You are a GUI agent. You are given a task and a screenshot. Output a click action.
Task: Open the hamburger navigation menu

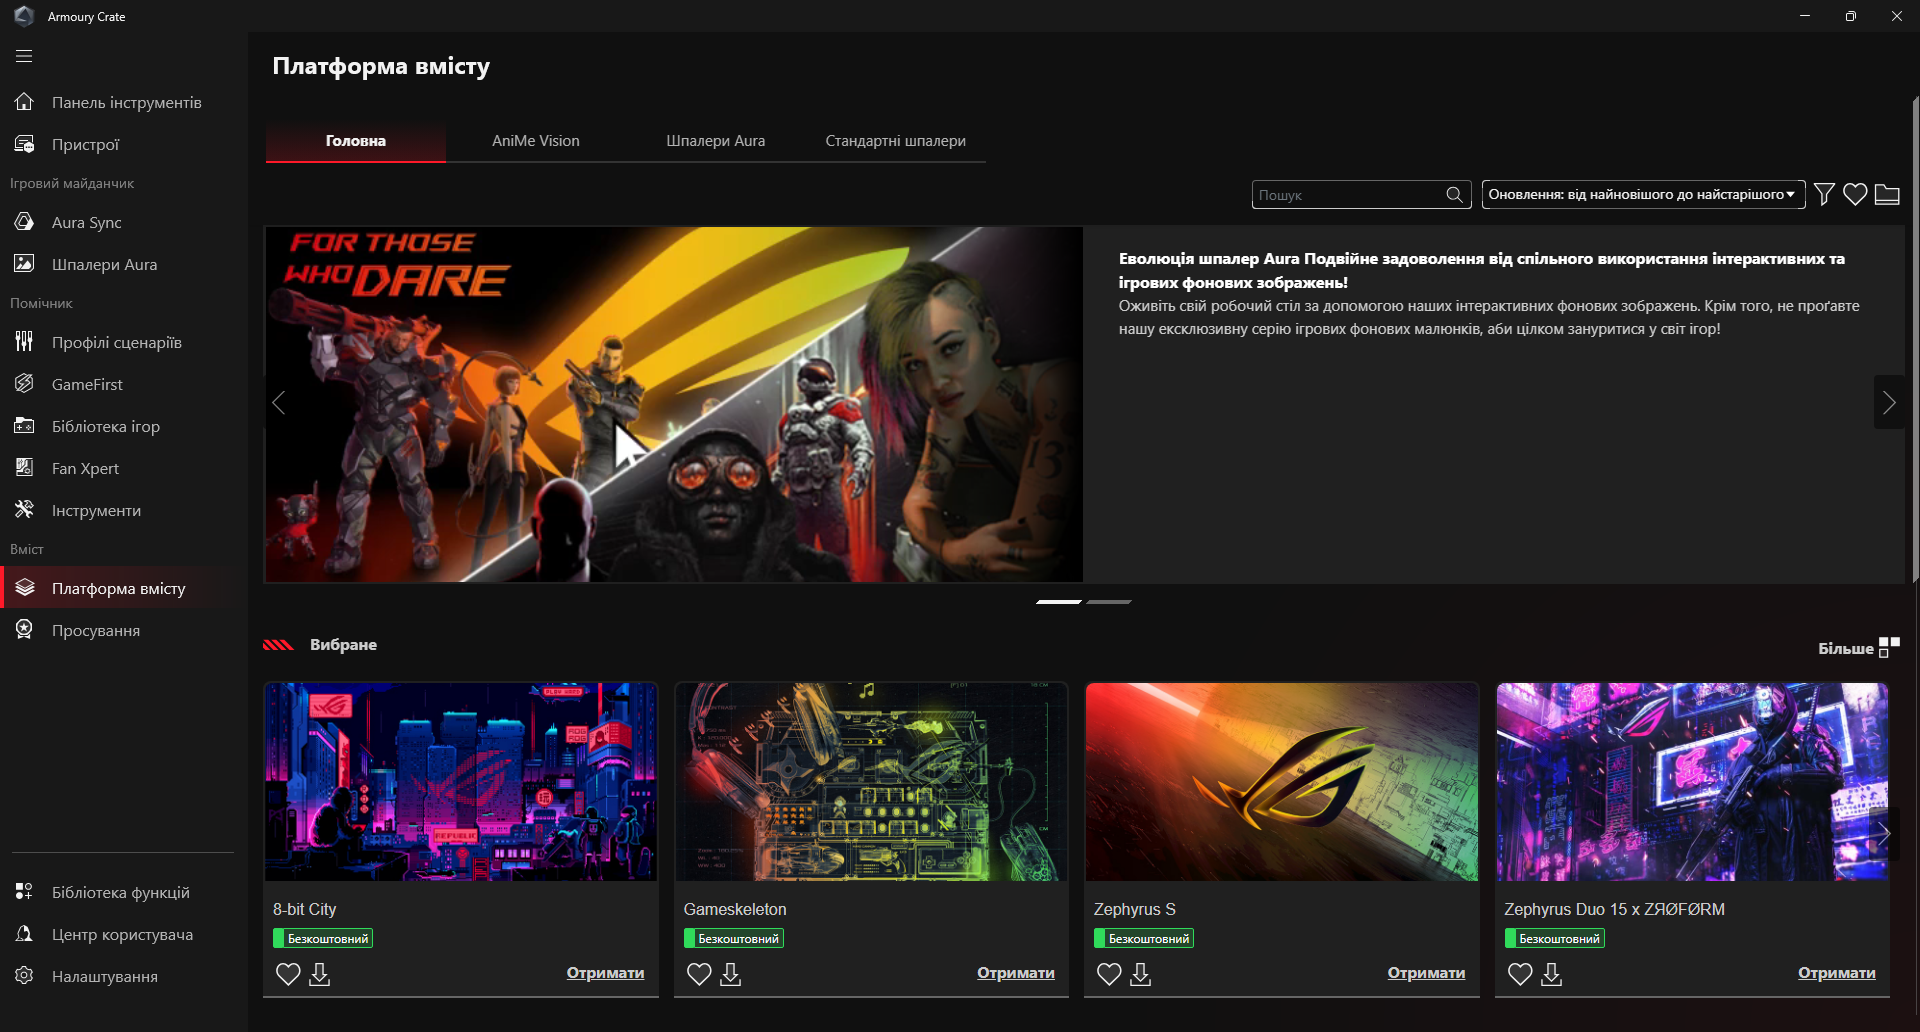coord(24,56)
